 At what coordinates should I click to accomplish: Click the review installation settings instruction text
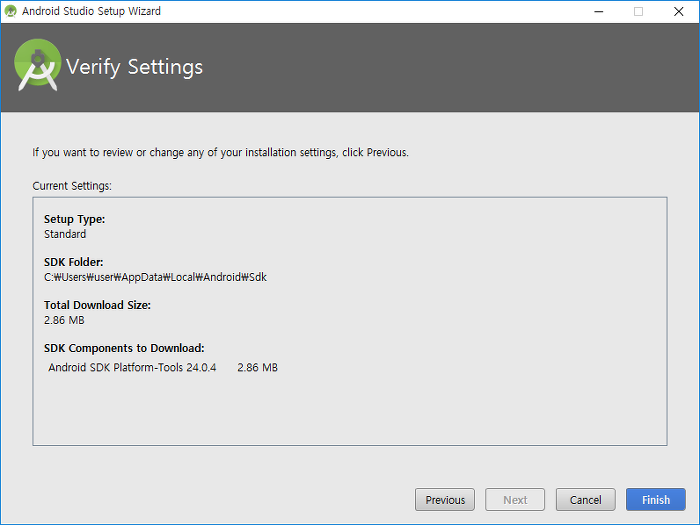[x=221, y=152]
